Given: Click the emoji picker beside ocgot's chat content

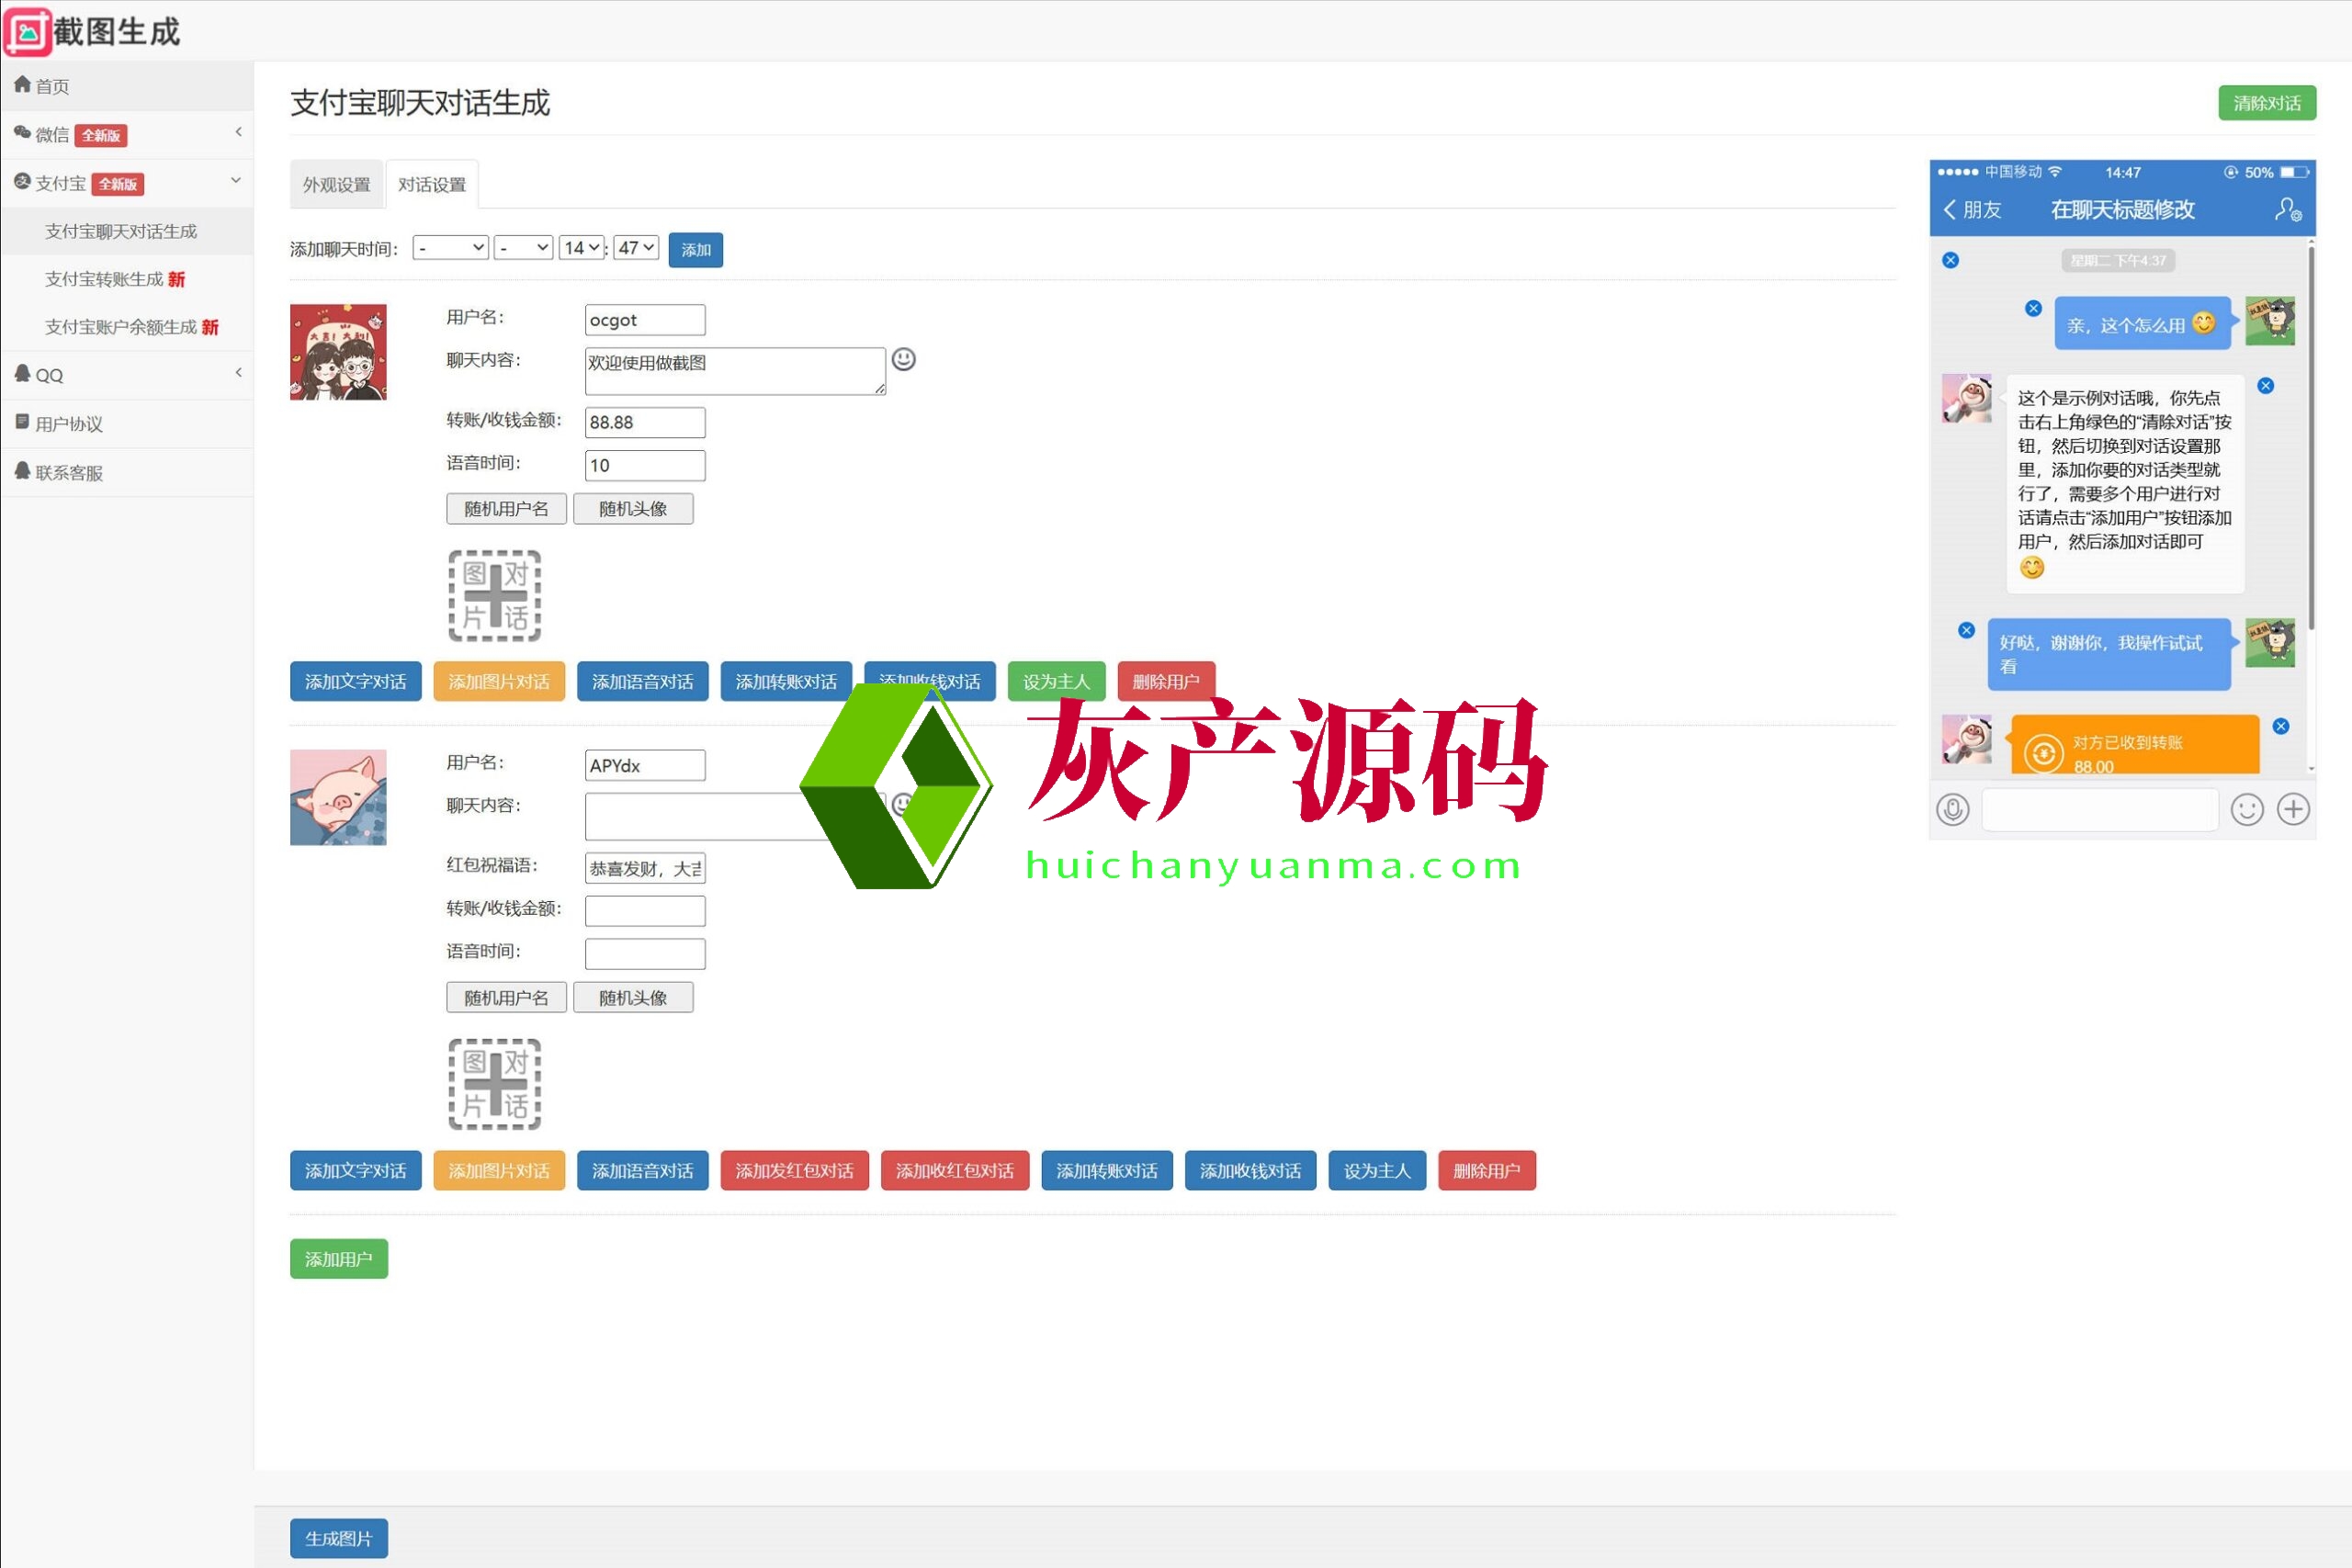Looking at the screenshot, I should tap(903, 359).
